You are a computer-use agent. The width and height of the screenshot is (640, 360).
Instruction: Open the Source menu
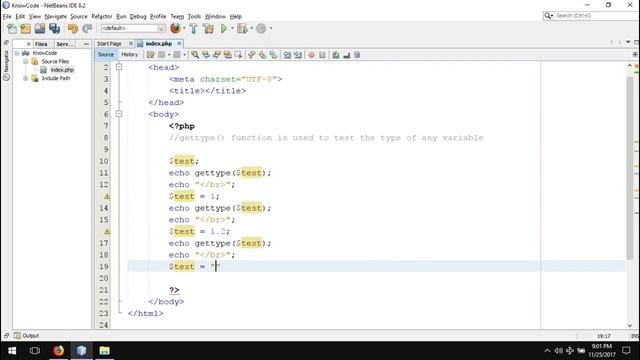point(79,16)
